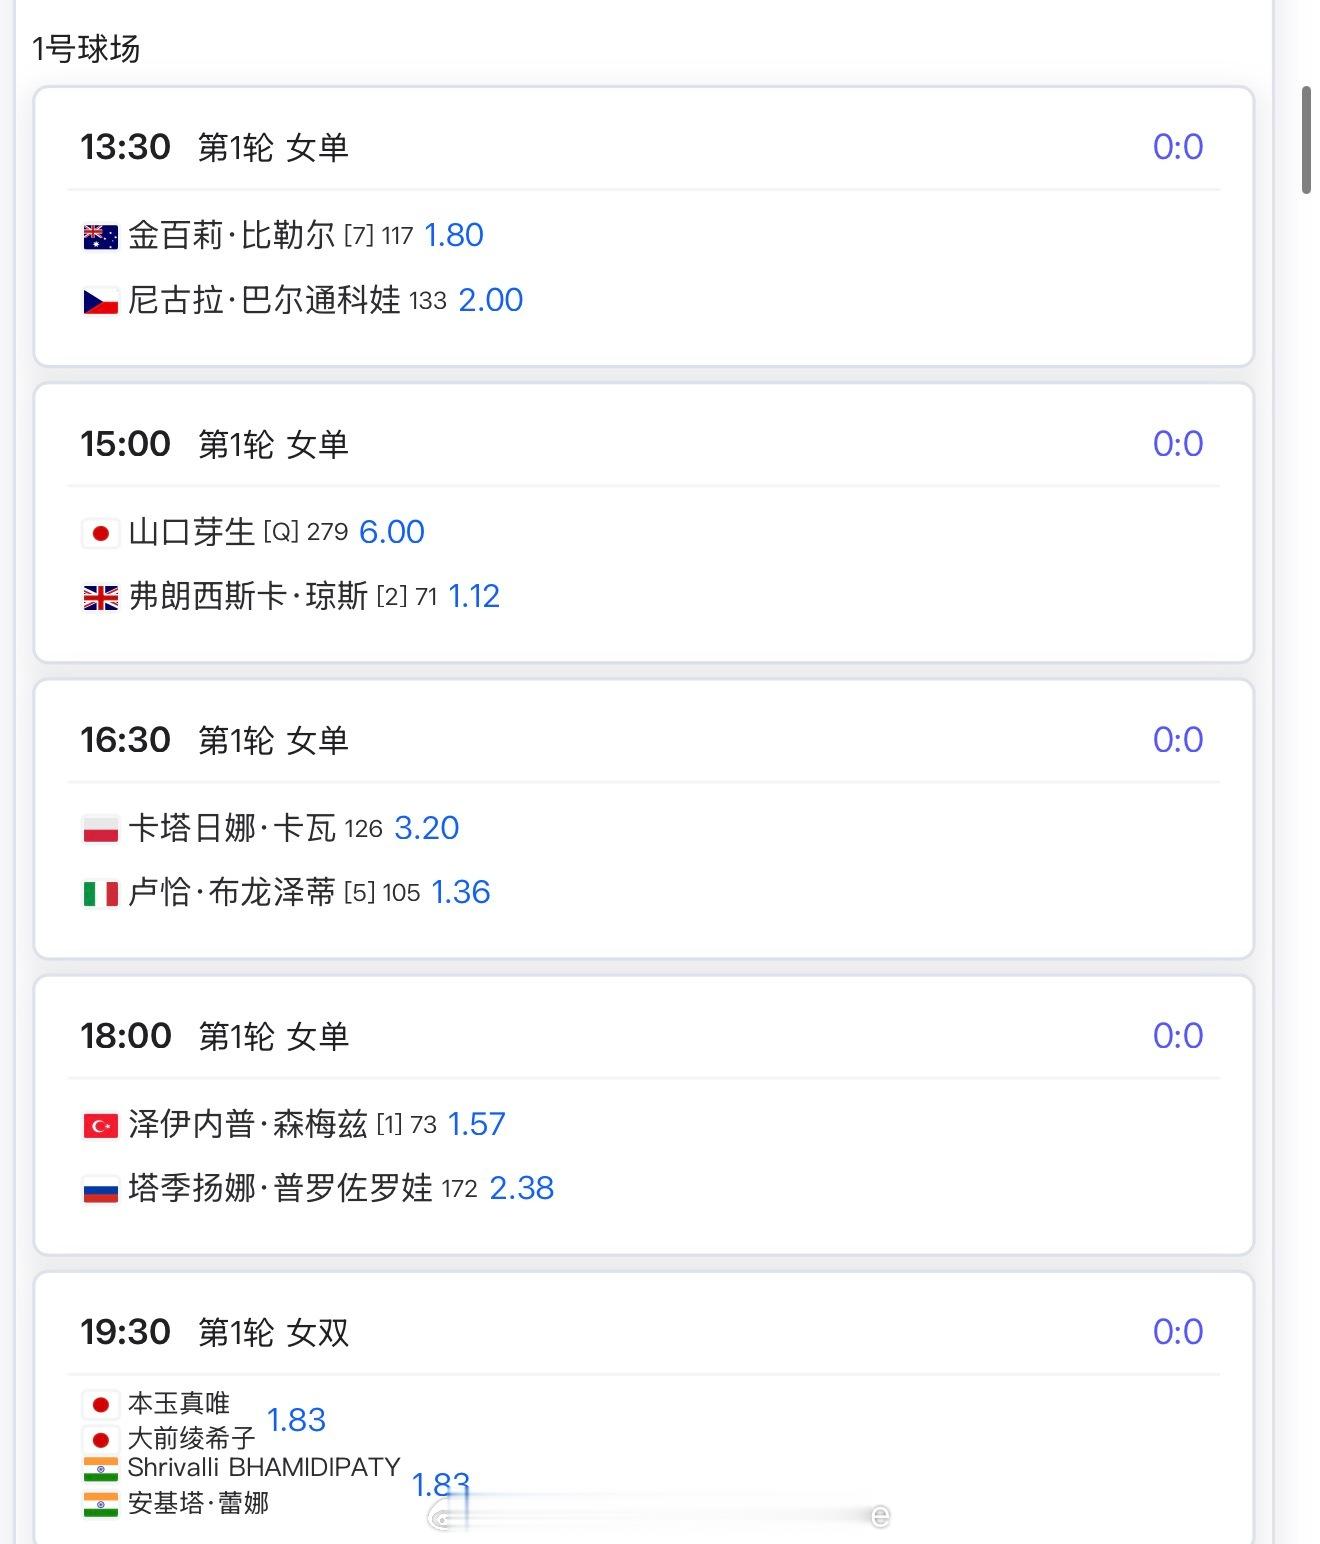Click UK flag beside 弗朗西斯卡·琼斯
Screen dimensions: 1320x1544
tap(100, 597)
